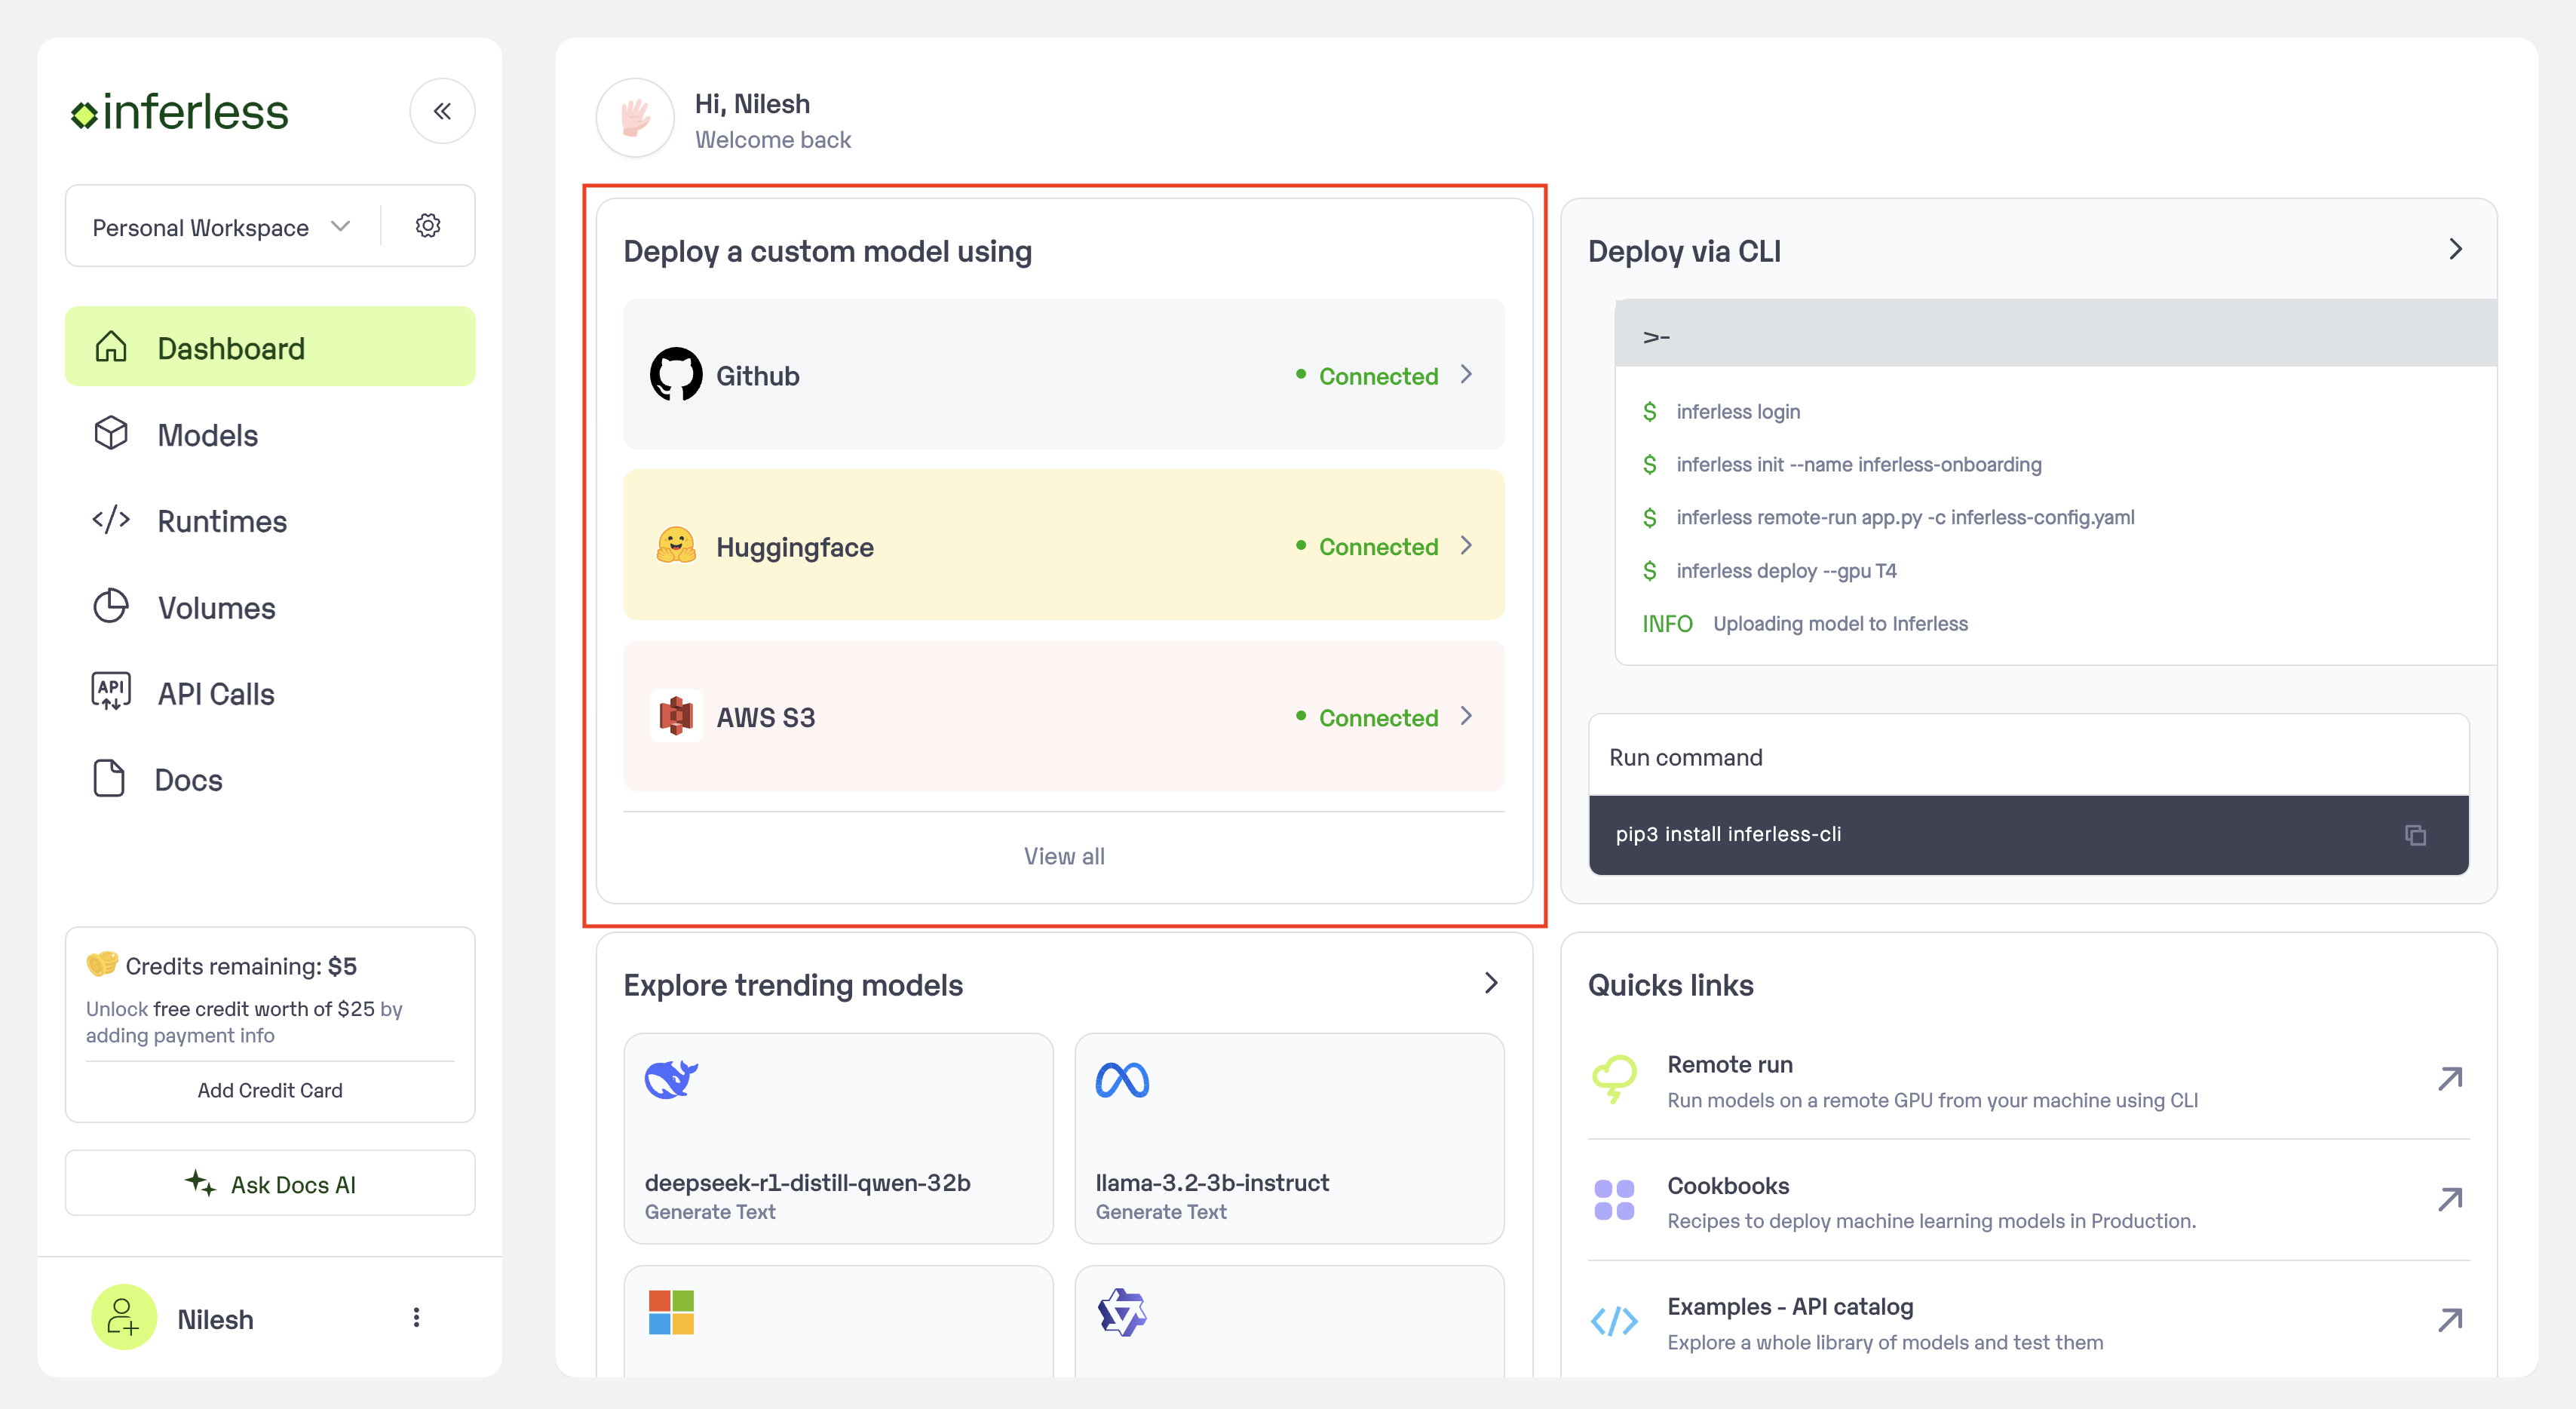Screen dimensions: 2576x1409
Task: Open the Remote run arrow link icon
Action: coord(2449,1079)
